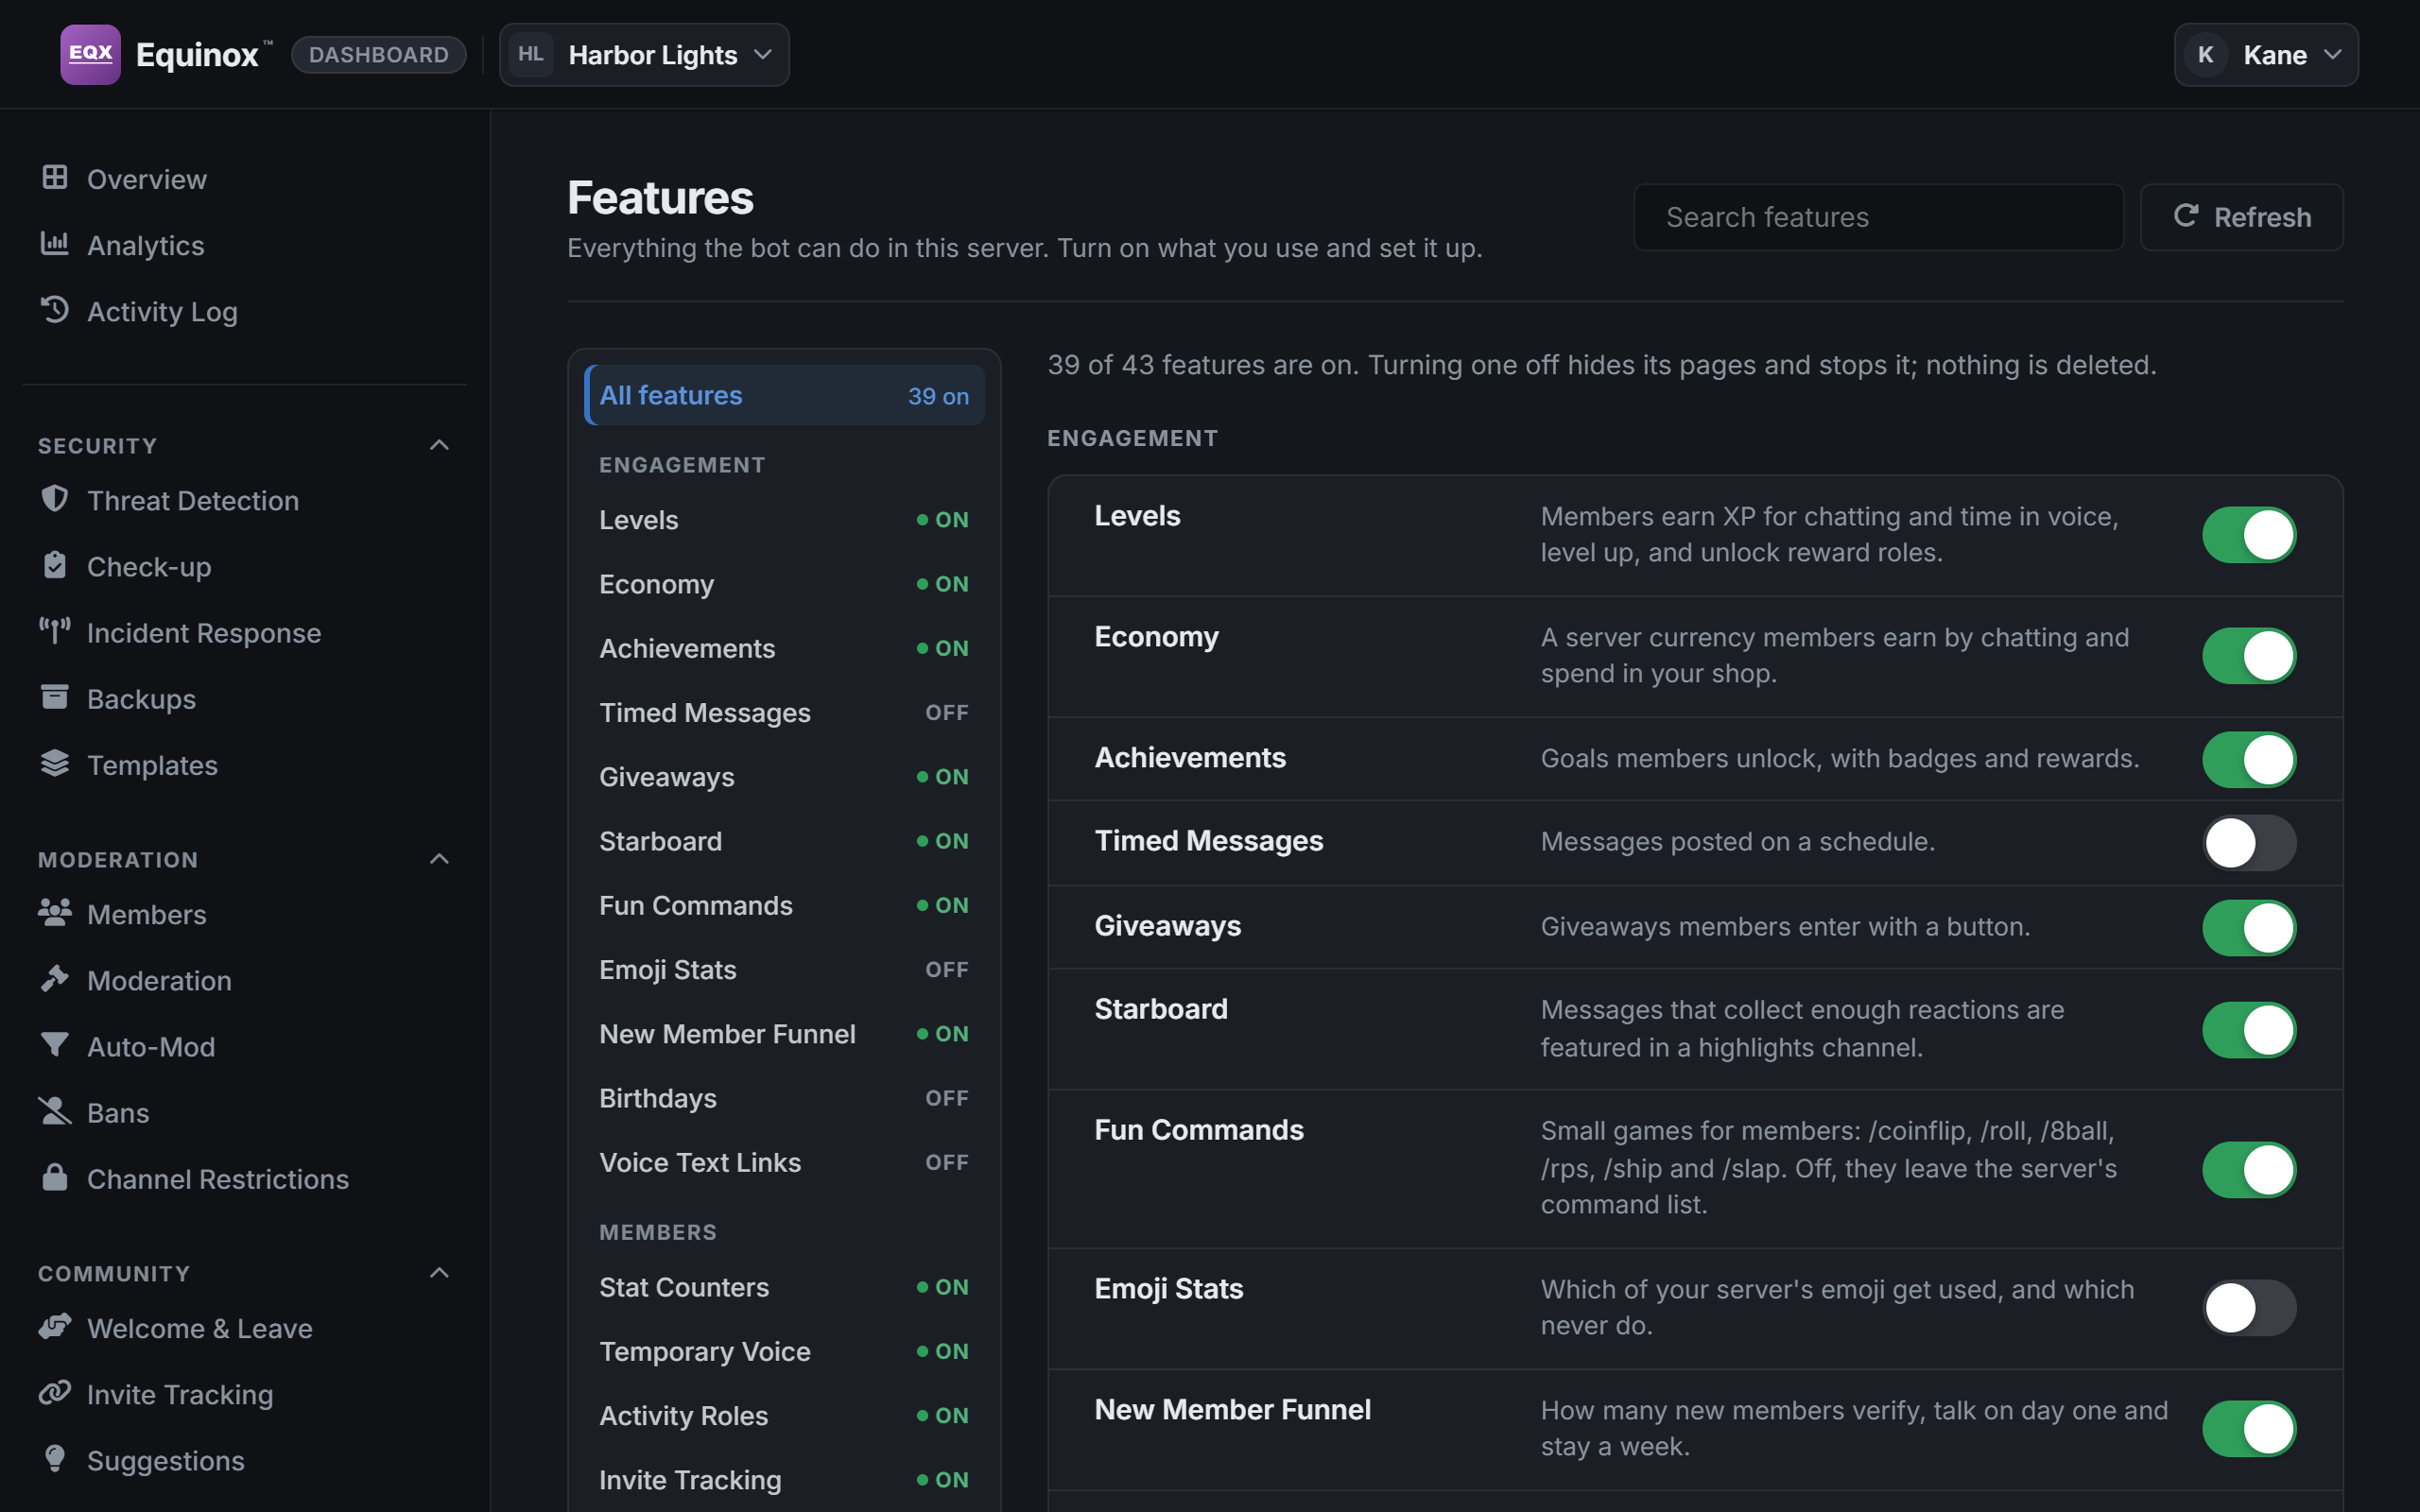Go to Auto-Mod page
2420x1512 pixels.
coord(245,1046)
